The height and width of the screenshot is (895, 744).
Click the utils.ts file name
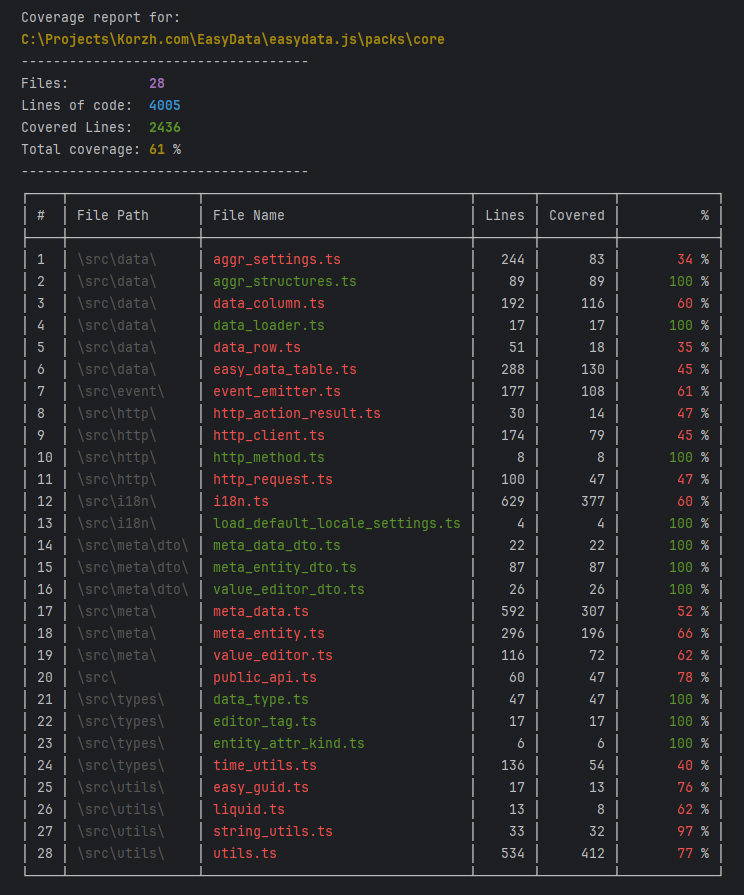click(x=245, y=853)
